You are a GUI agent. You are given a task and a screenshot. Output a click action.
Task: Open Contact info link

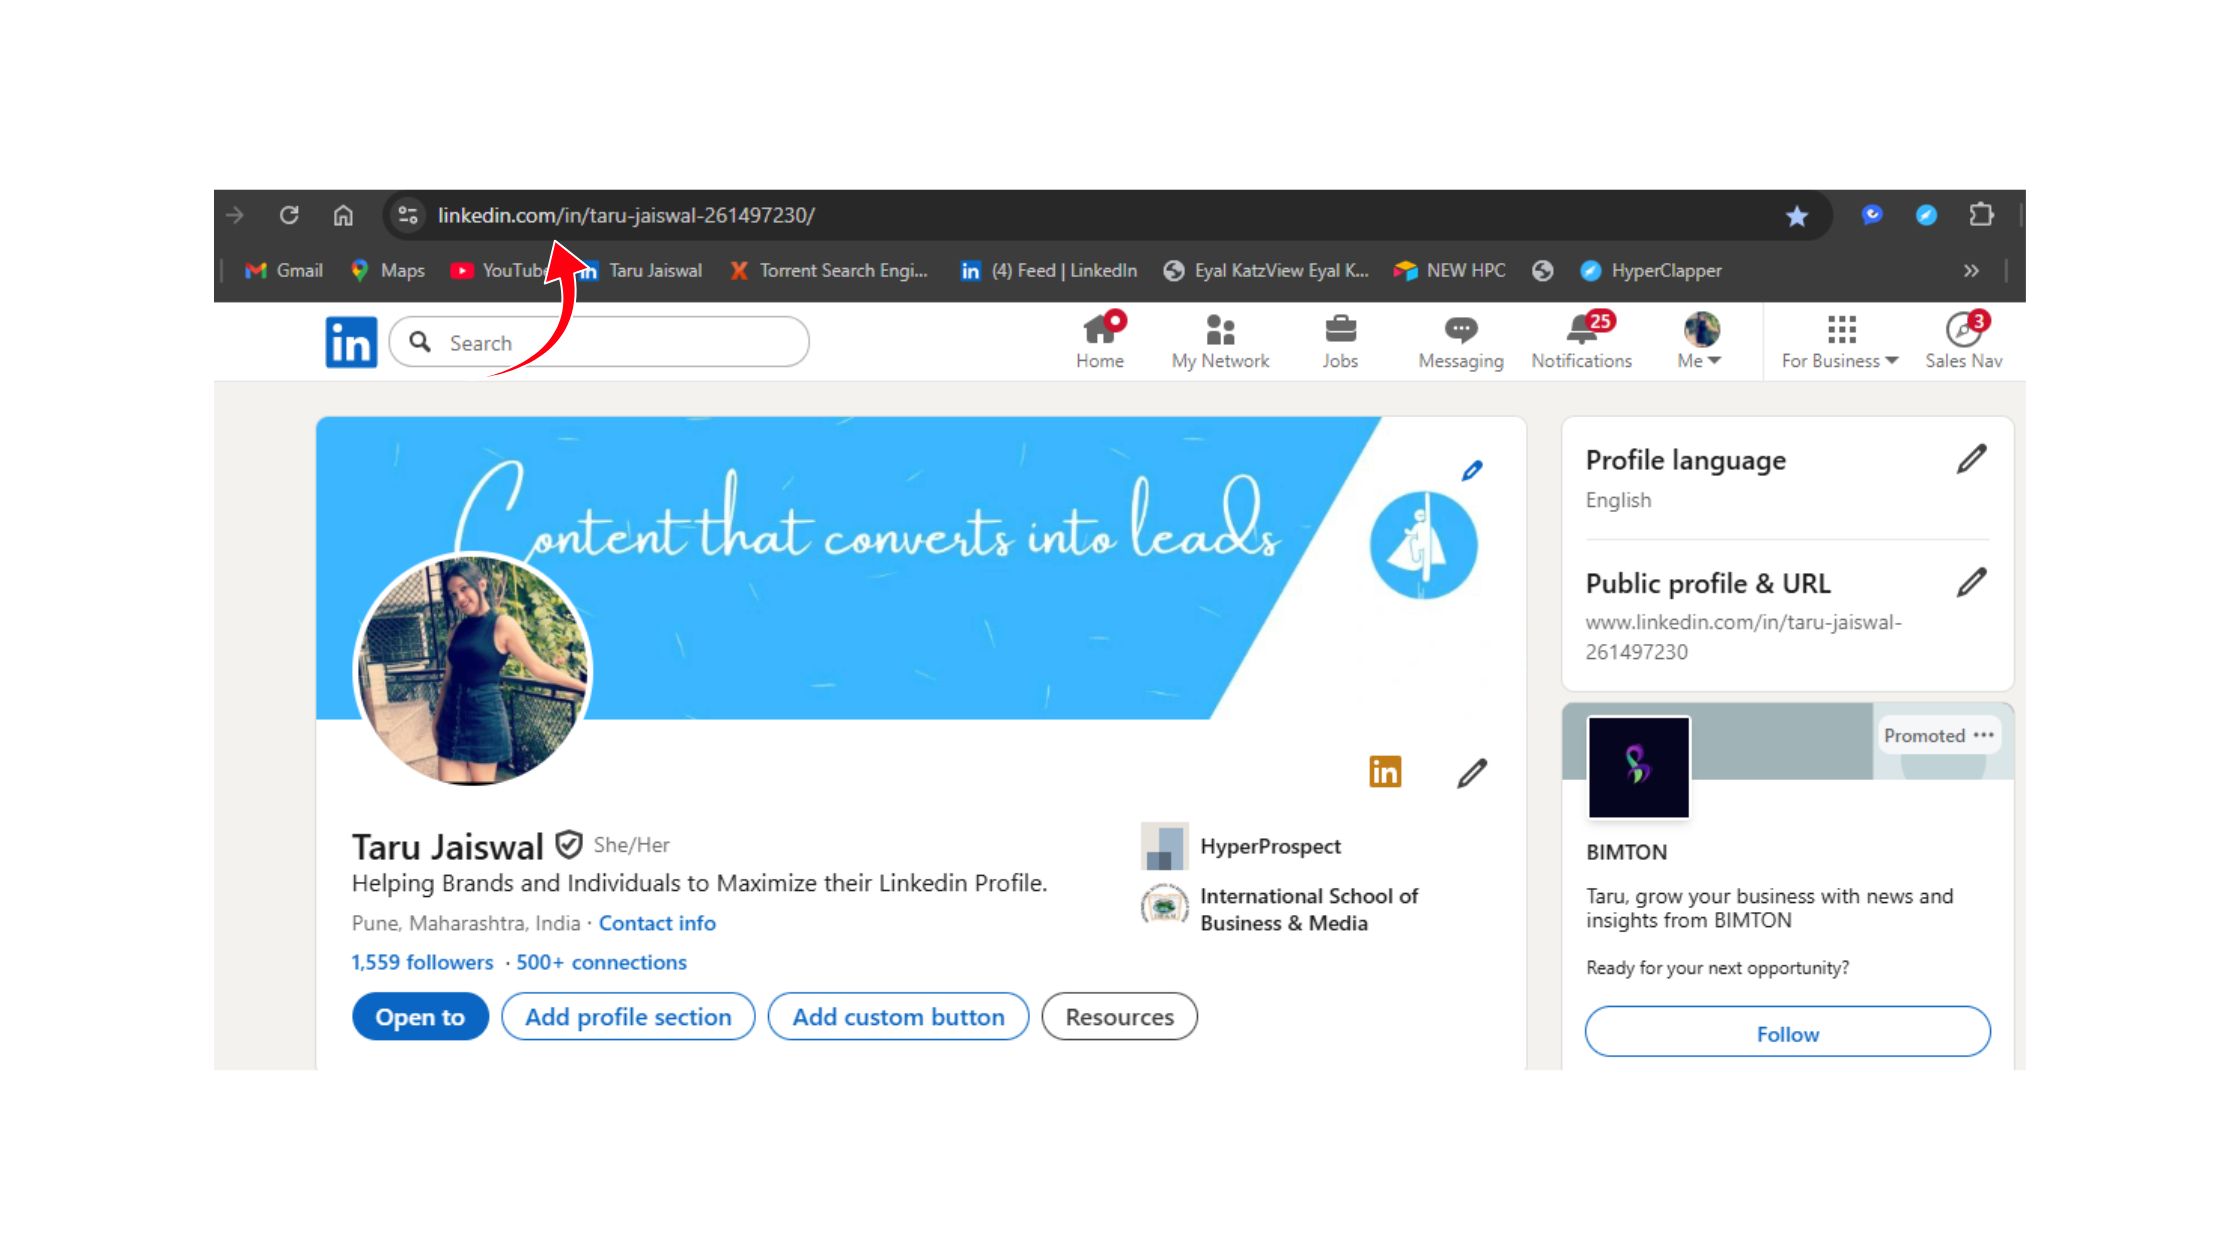pos(657,923)
